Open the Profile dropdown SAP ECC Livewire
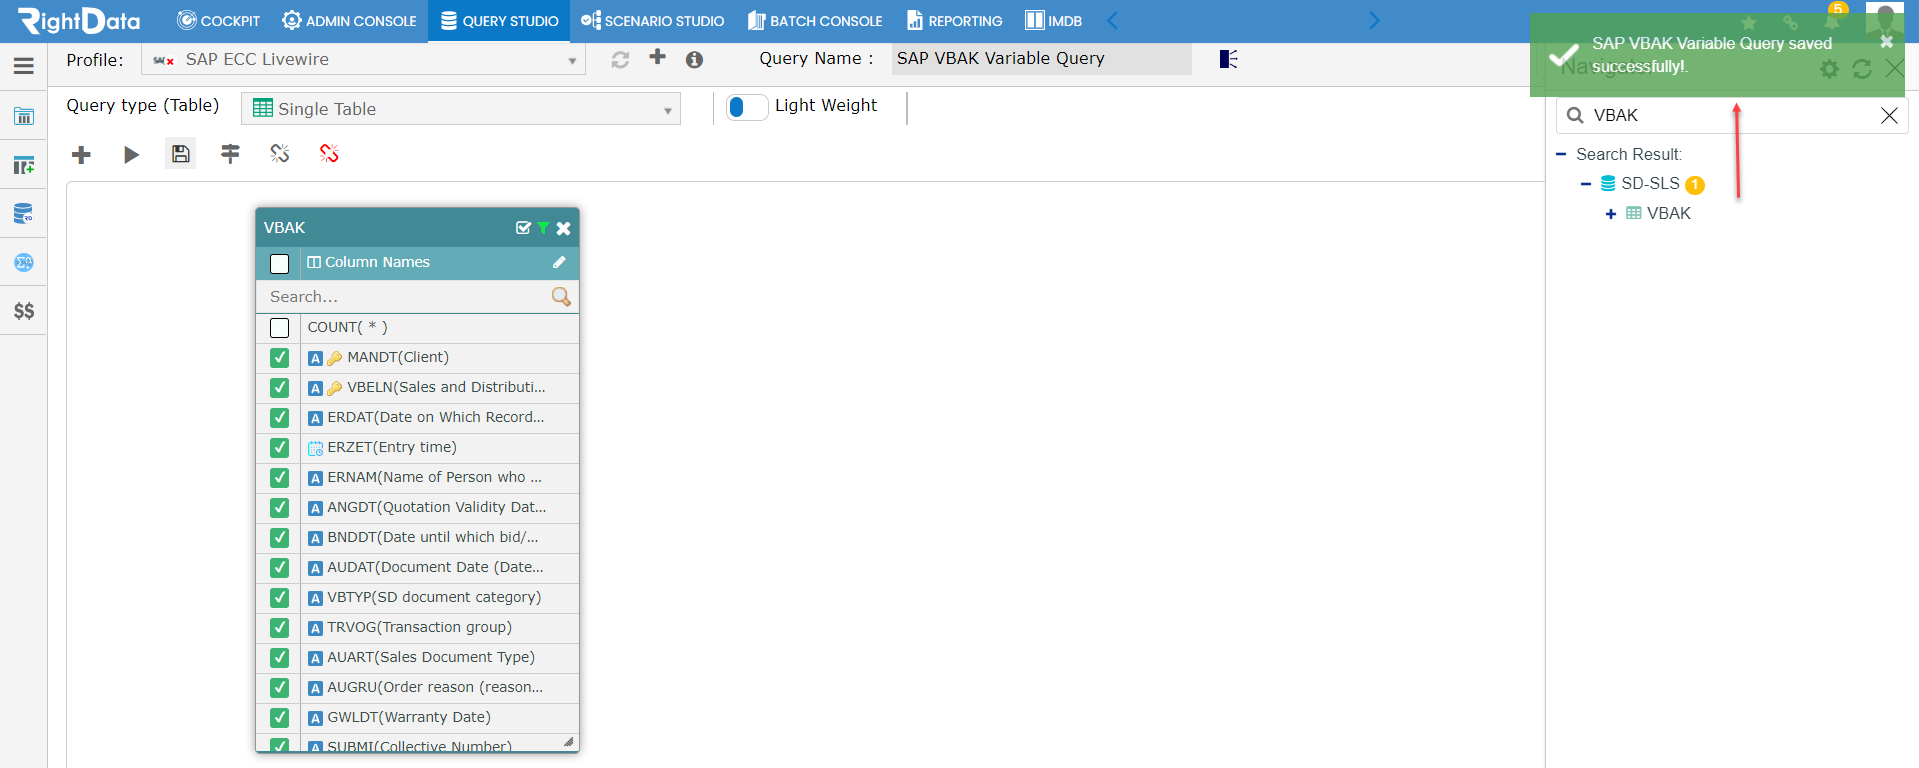The width and height of the screenshot is (1919, 768). click(x=363, y=60)
